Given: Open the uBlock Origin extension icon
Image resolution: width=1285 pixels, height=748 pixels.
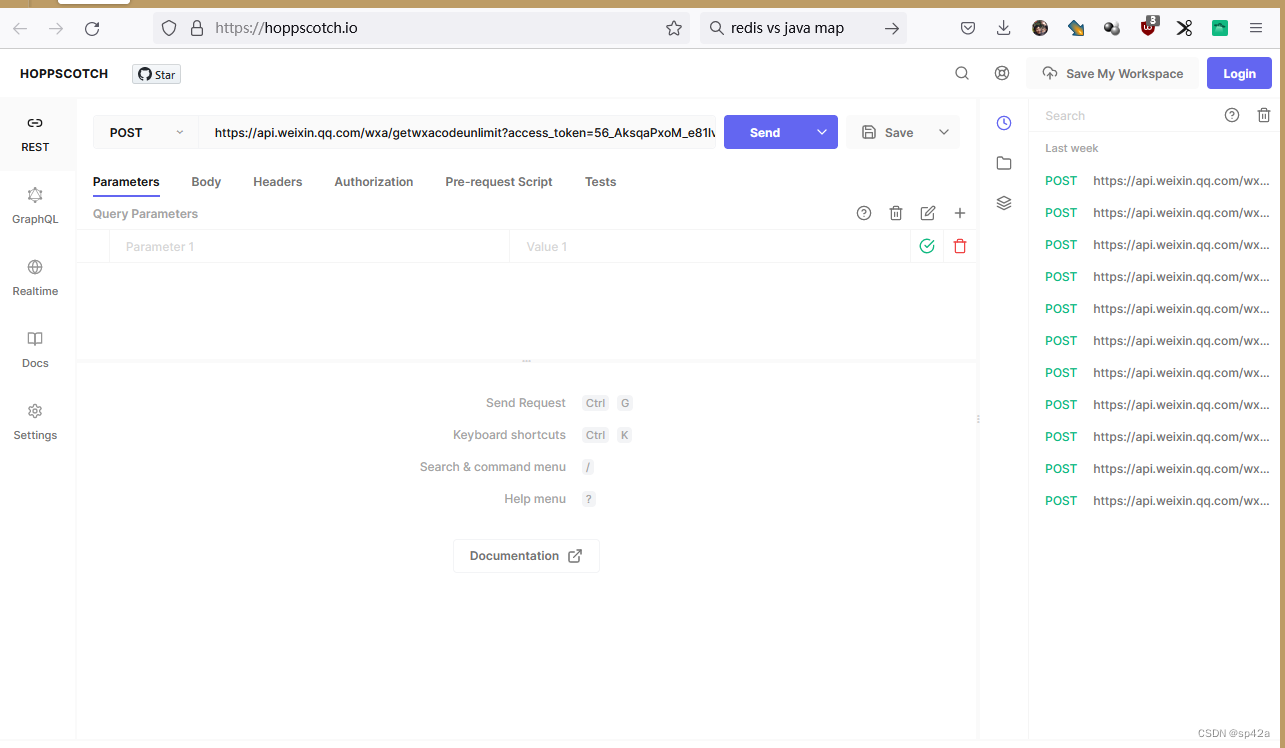Looking at the screenshot, I should (1149, 27).
